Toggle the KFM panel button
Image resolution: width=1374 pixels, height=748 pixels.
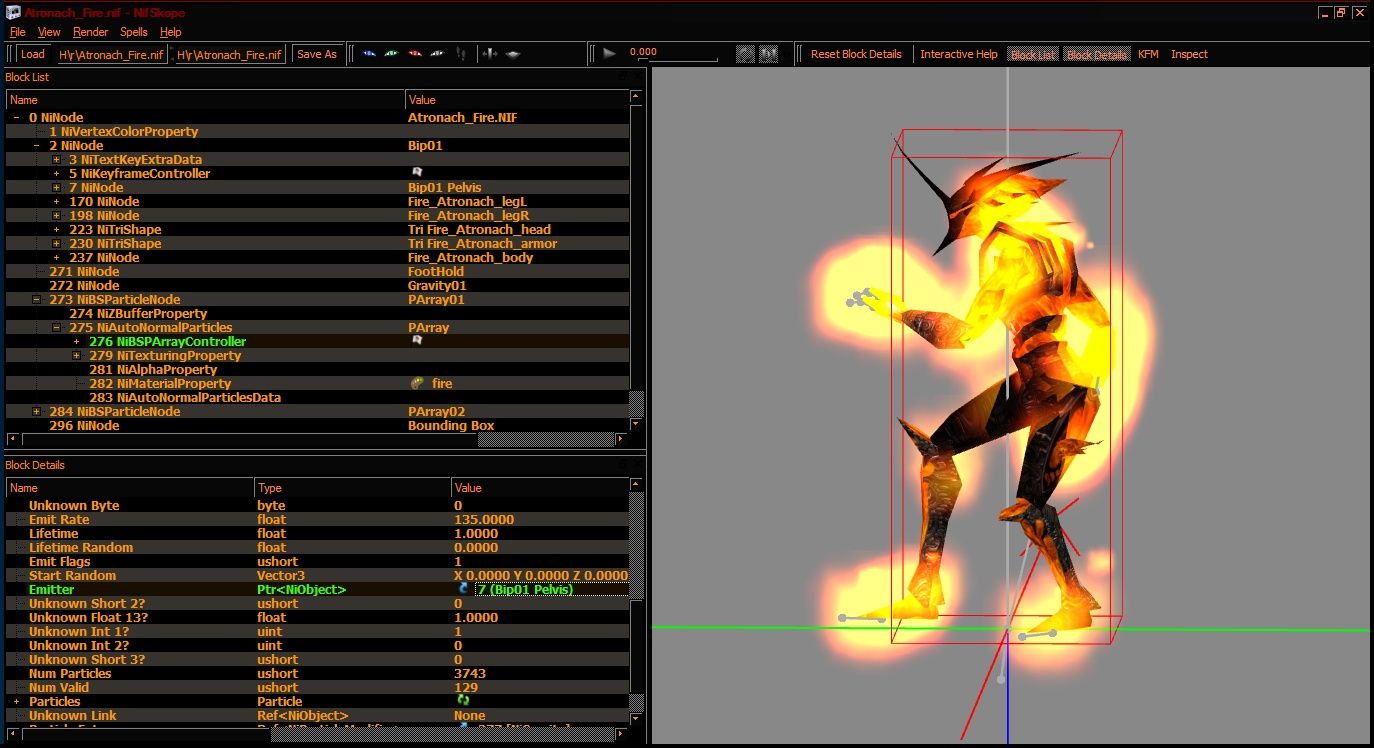coord(1148,54)
